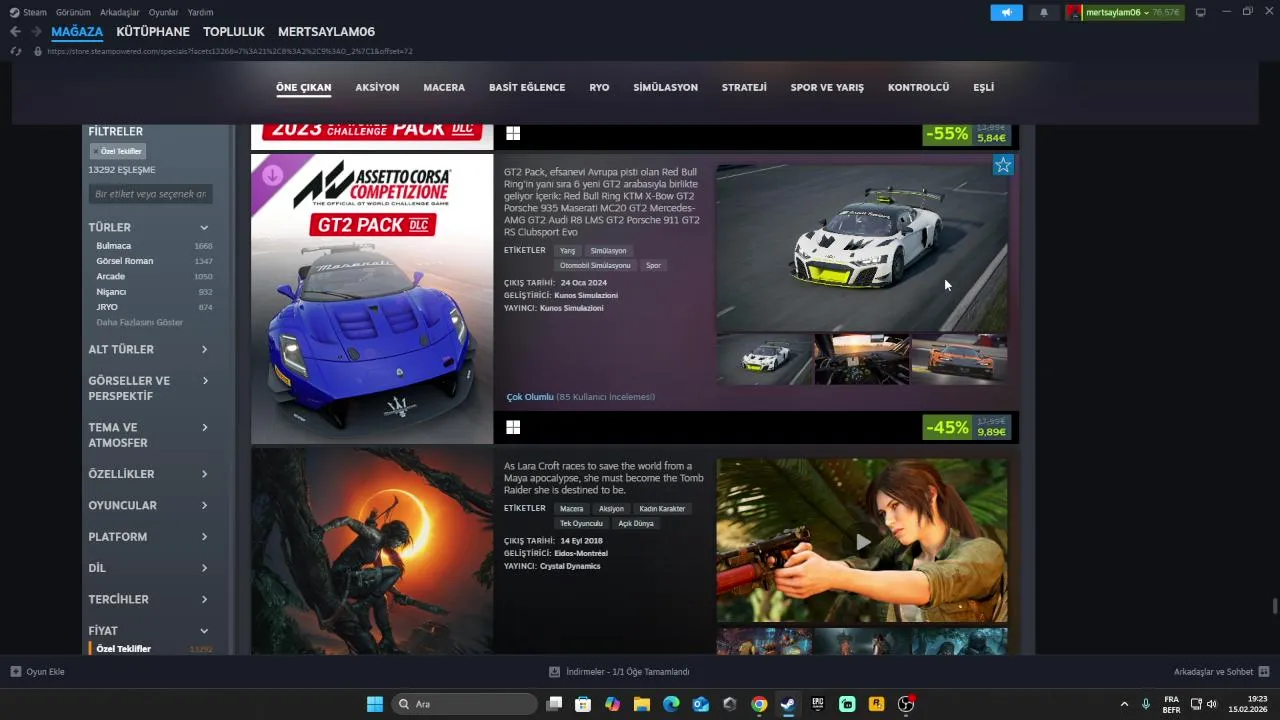This screenshot has width=1280, height=720.
Task: Open the MERTSAYLAM06 profile tab
Action: click(326, 32)
